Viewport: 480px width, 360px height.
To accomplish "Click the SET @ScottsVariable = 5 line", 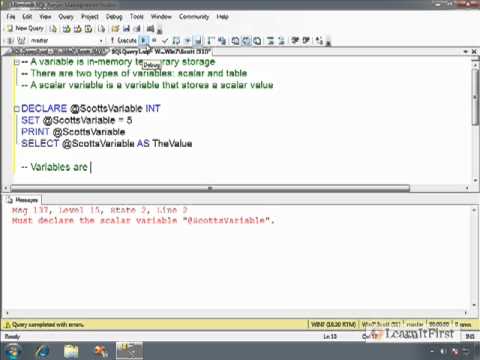I will click(76, 120).
